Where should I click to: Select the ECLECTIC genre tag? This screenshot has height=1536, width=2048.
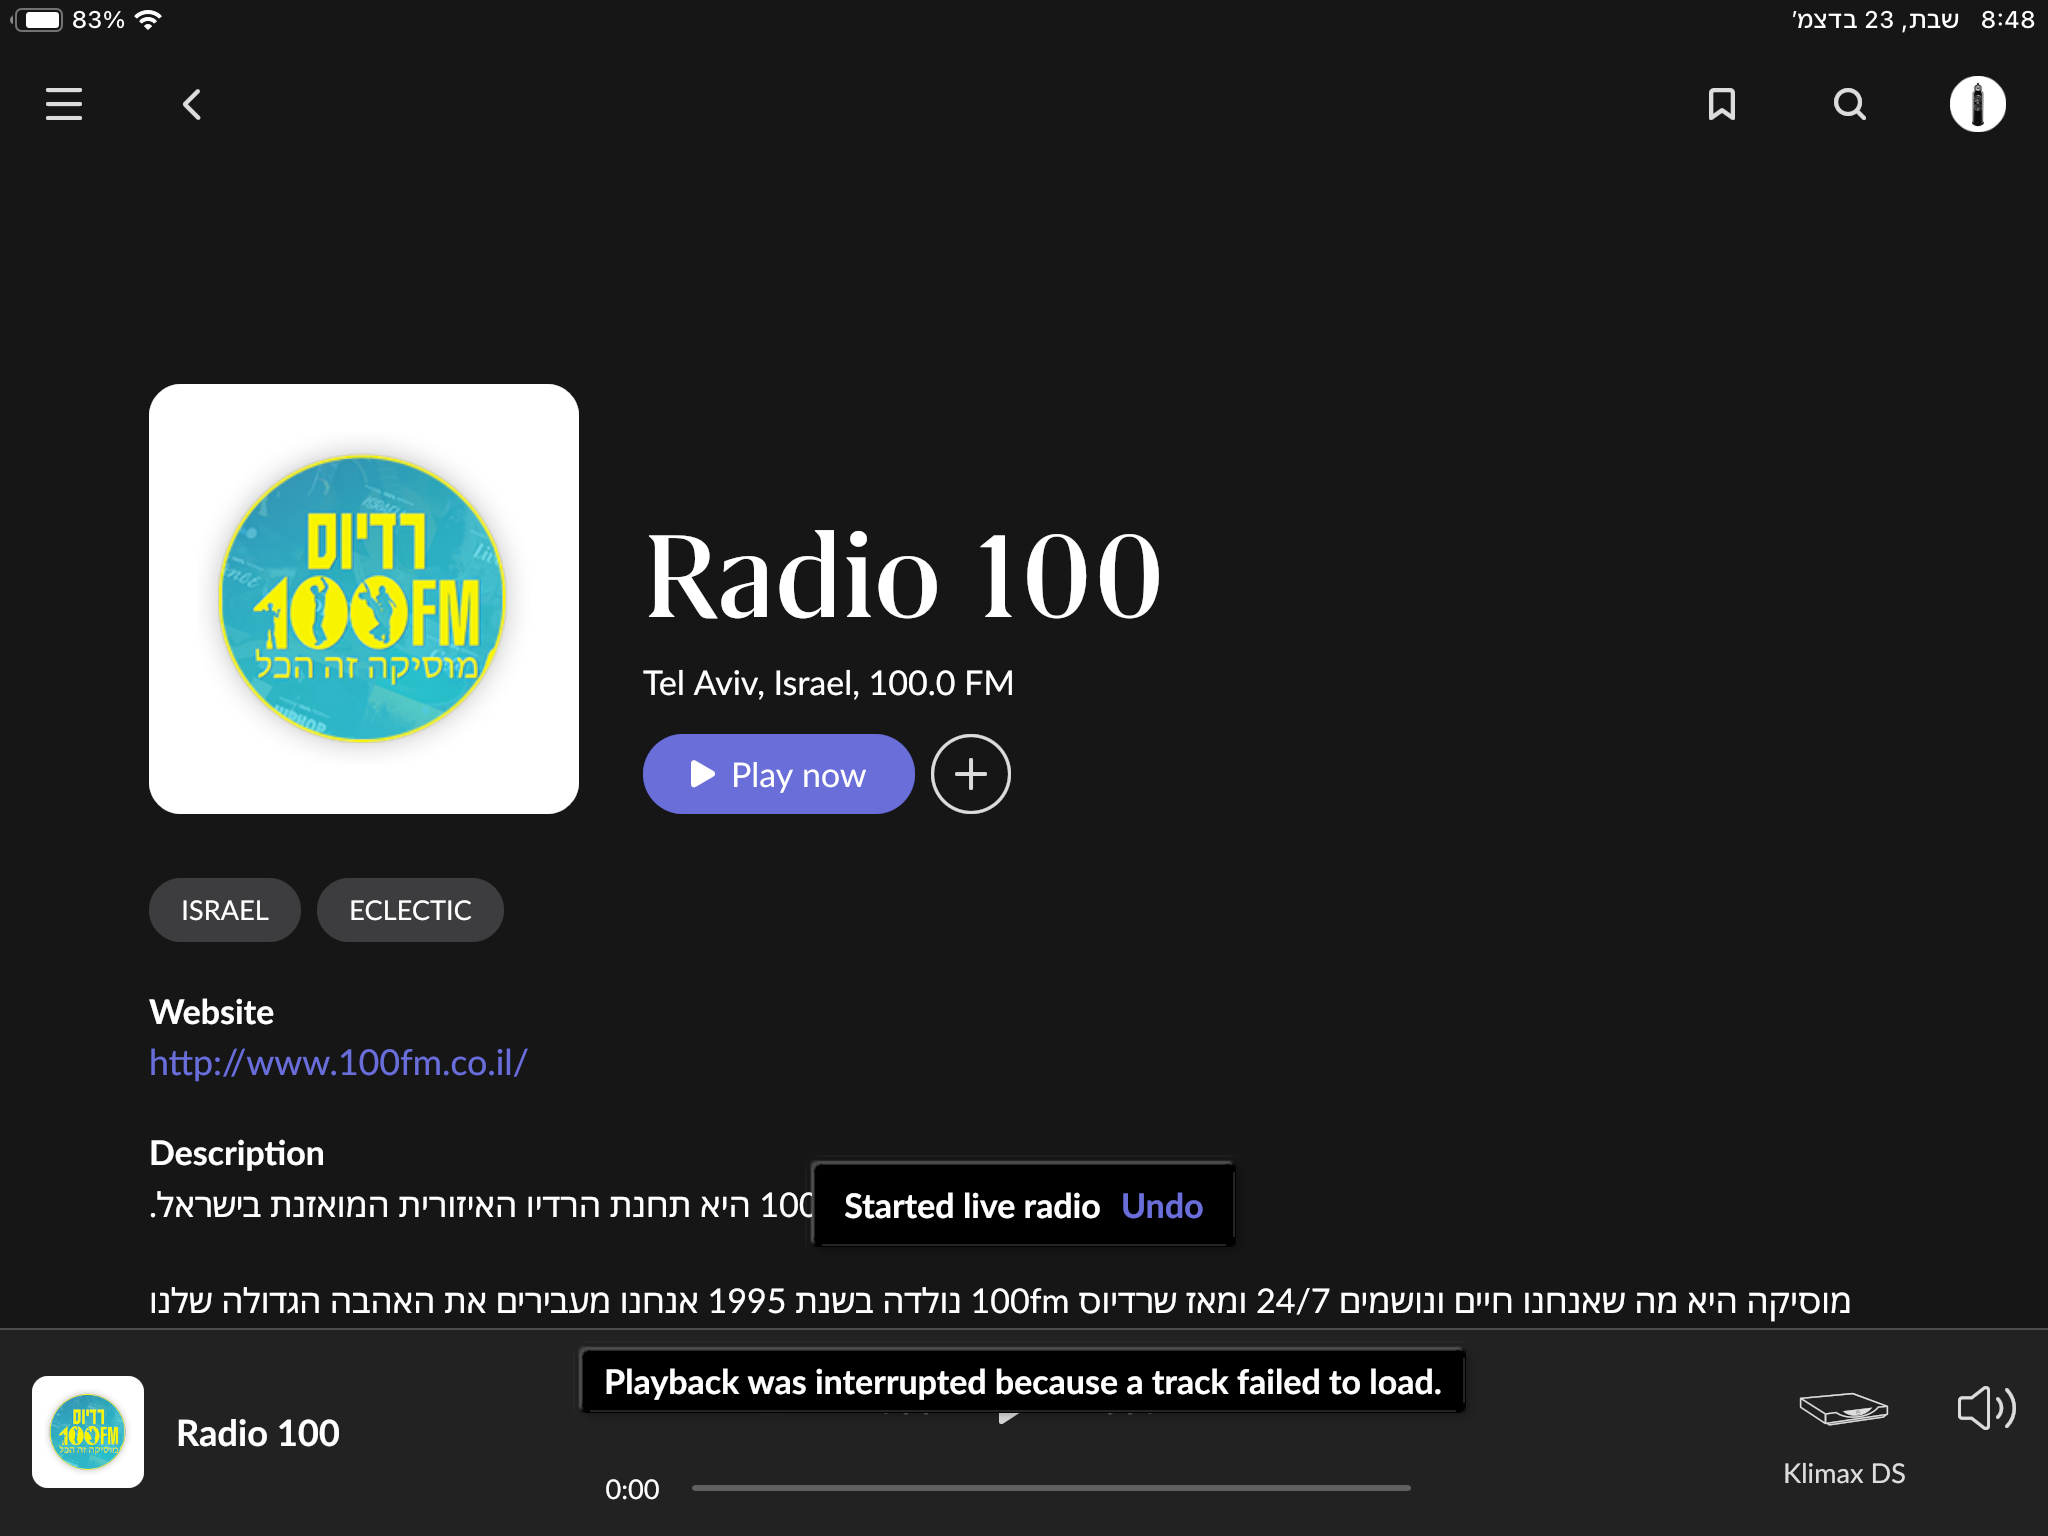tap(410, 909)
